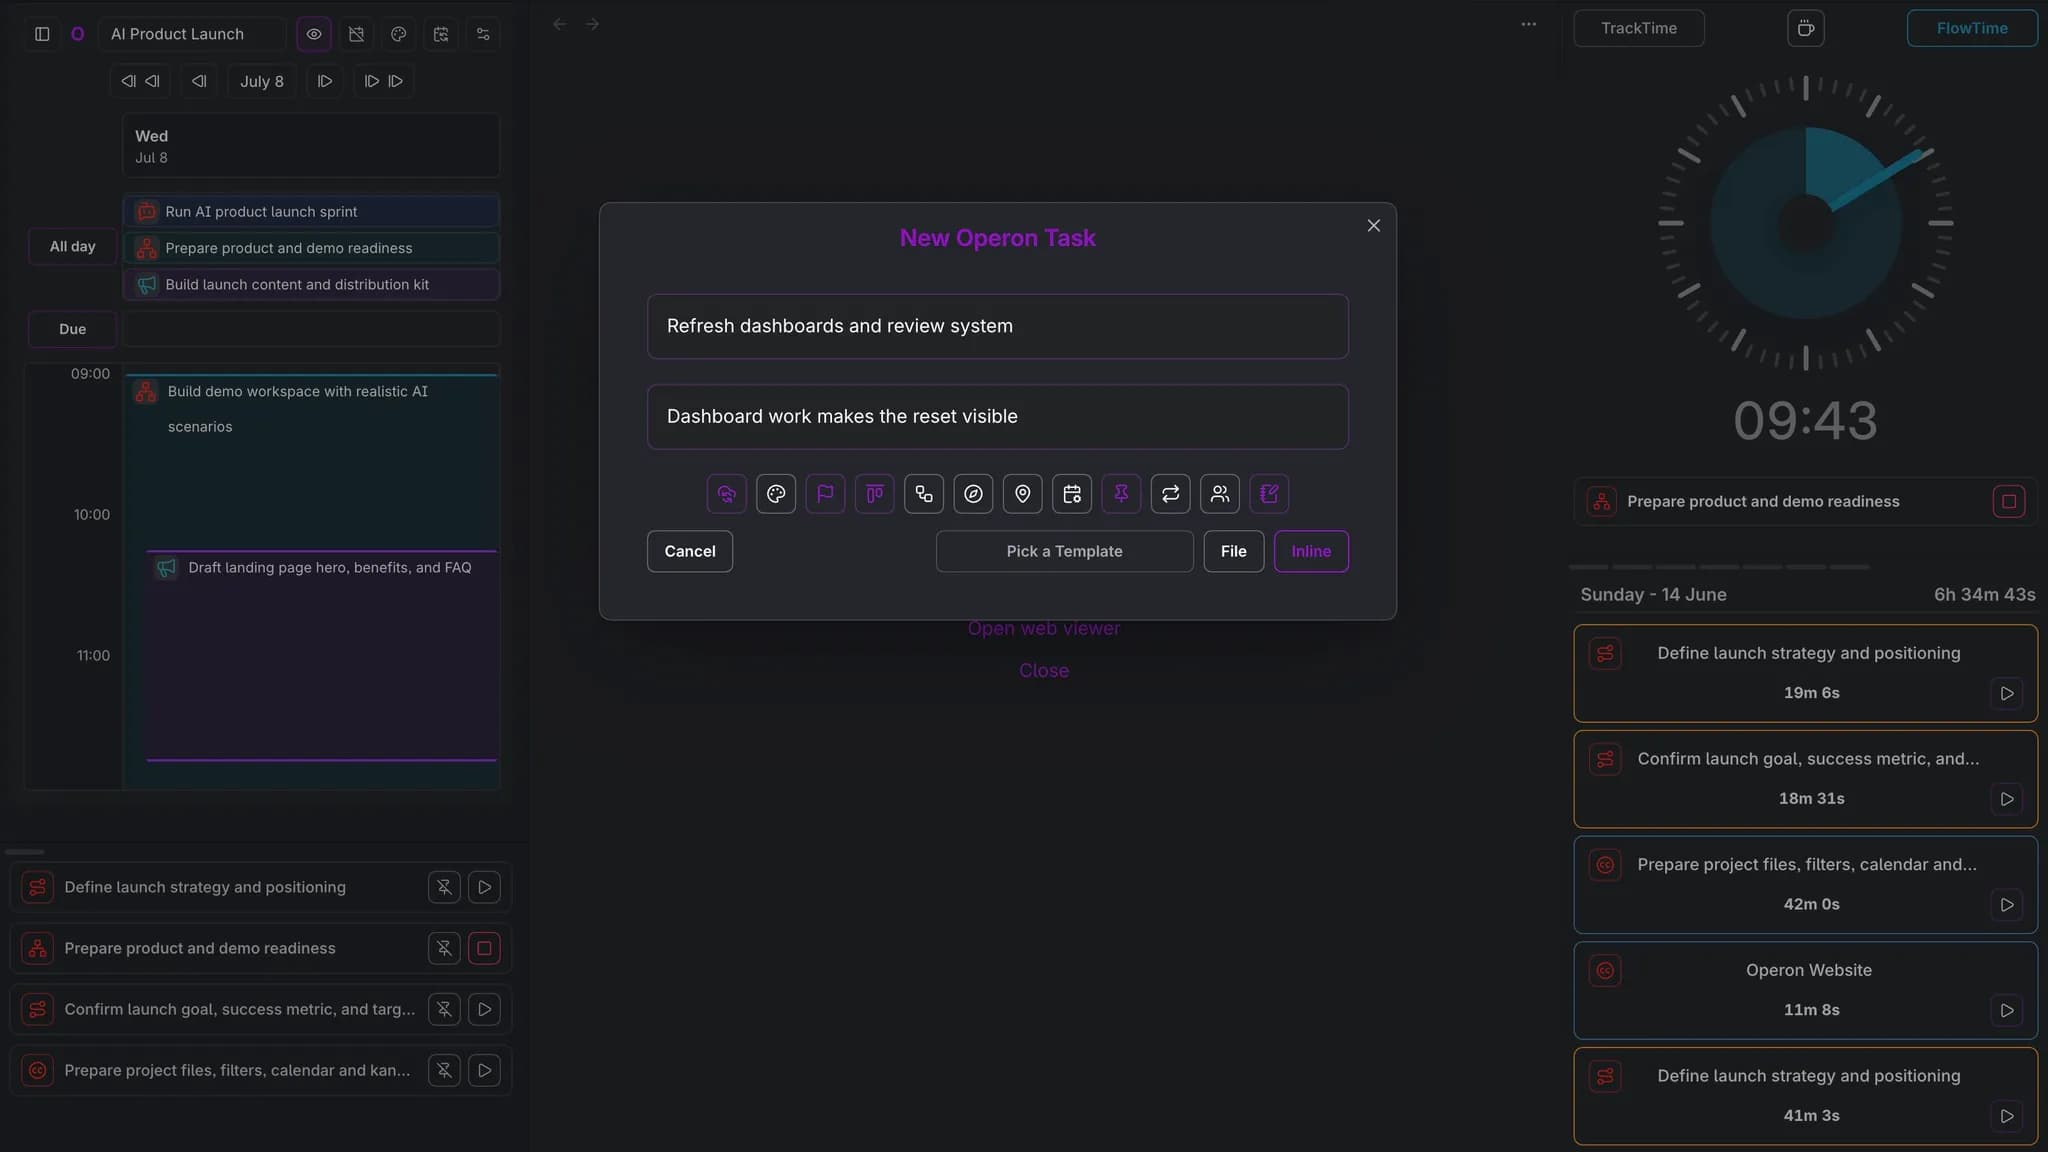This screenshot has height=1152, width=2048.
Task: Click the crossed-out calendar icon
Action: pos(356,34)
